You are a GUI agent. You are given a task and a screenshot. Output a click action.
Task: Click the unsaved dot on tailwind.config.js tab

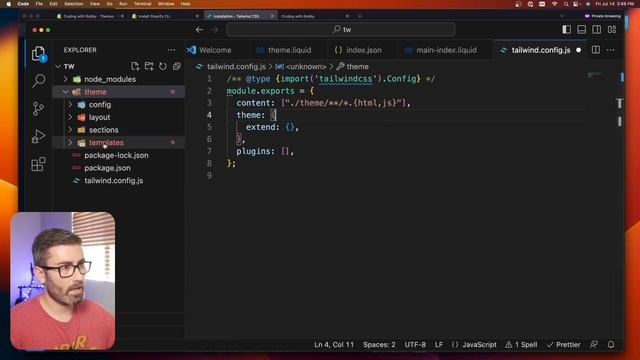(578, 50)
